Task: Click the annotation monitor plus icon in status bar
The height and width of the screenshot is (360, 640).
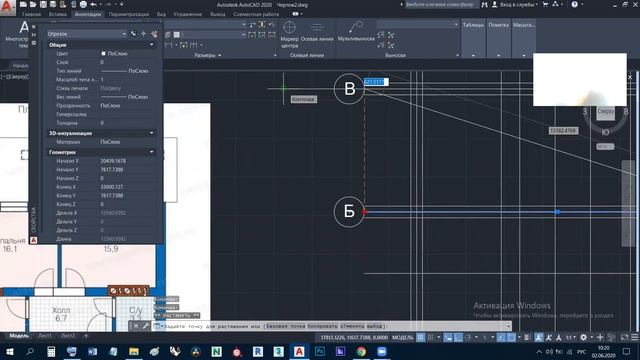Action: [600, 337]
